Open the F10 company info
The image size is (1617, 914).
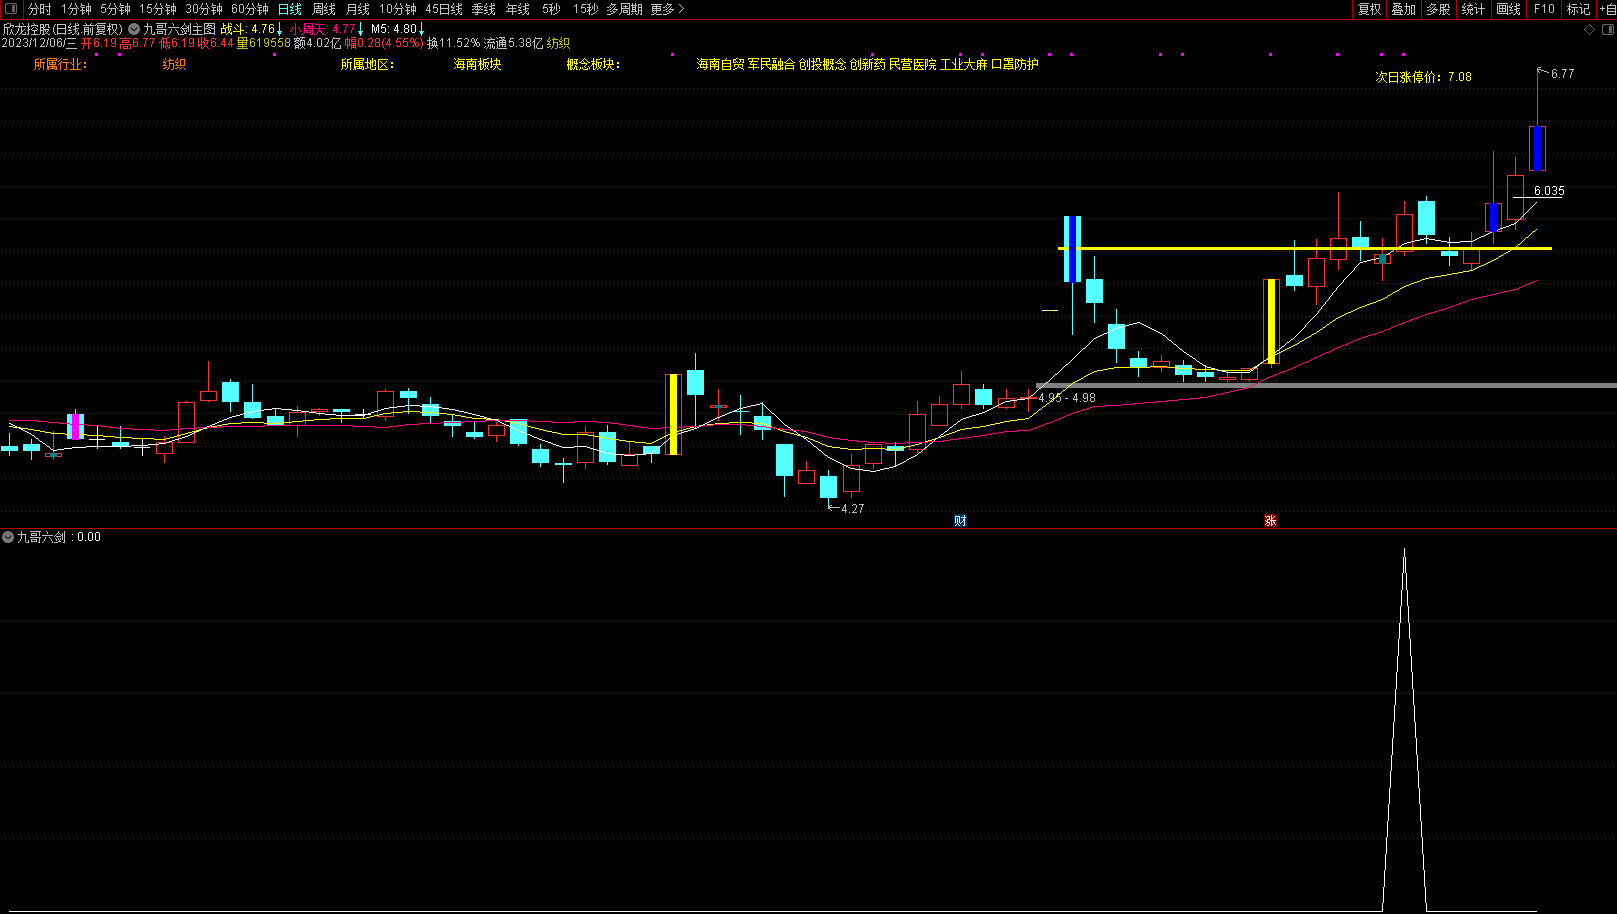[1544, 9]
